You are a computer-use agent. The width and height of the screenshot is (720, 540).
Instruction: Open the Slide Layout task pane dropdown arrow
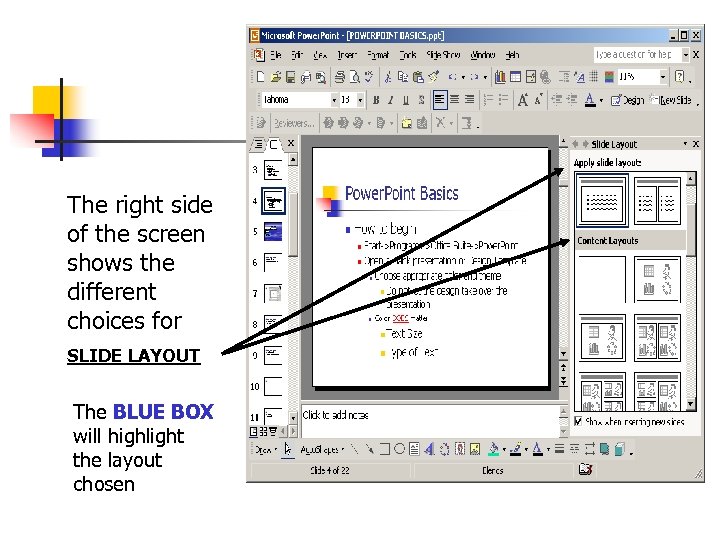click(x=685, y=144)
